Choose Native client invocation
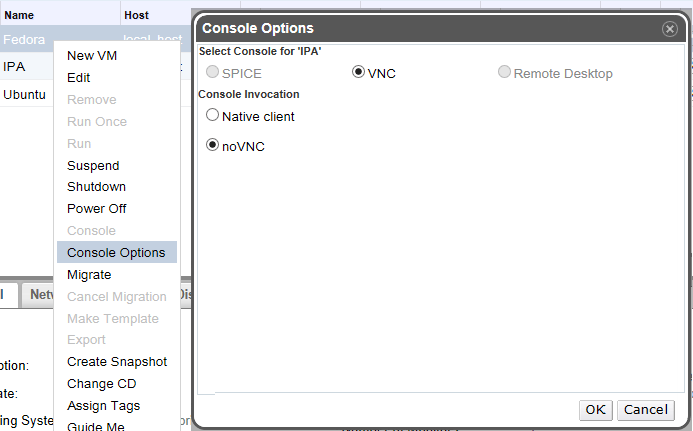 coord(212,116)
